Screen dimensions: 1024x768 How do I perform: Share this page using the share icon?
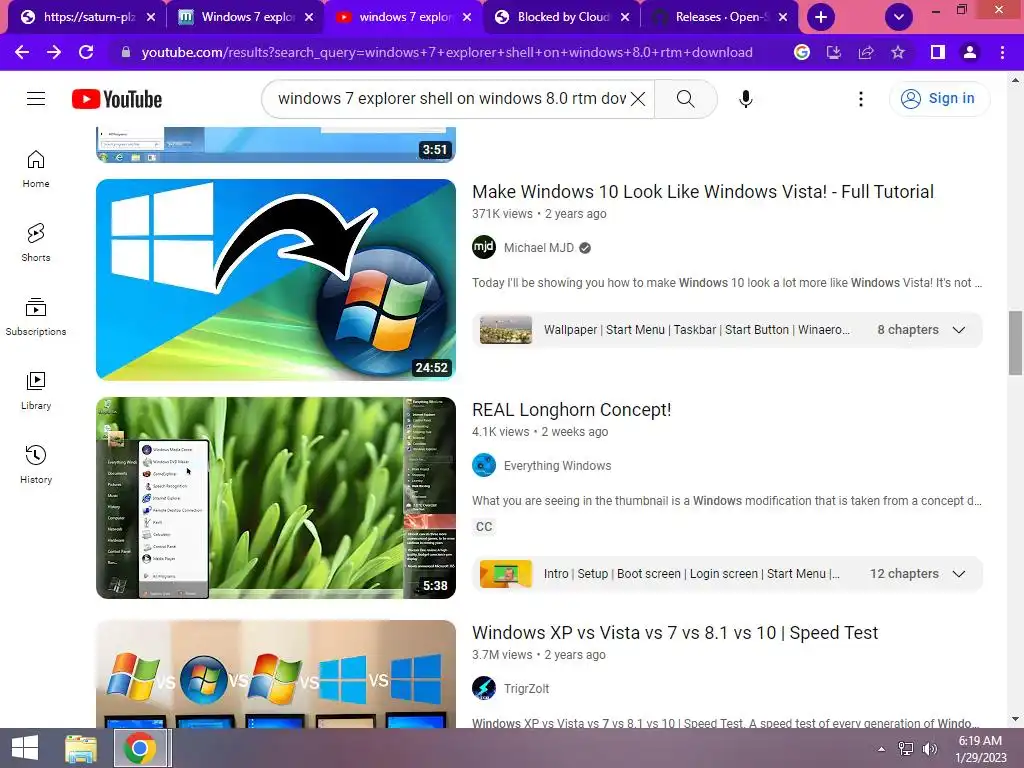866,52
